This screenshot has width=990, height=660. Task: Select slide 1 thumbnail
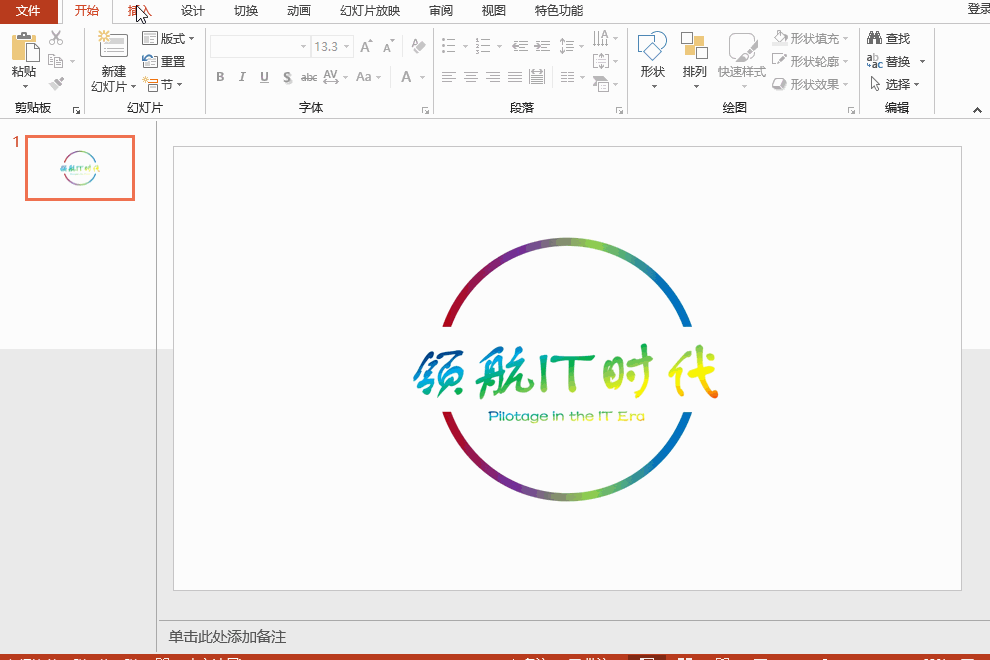coord(80,168)
